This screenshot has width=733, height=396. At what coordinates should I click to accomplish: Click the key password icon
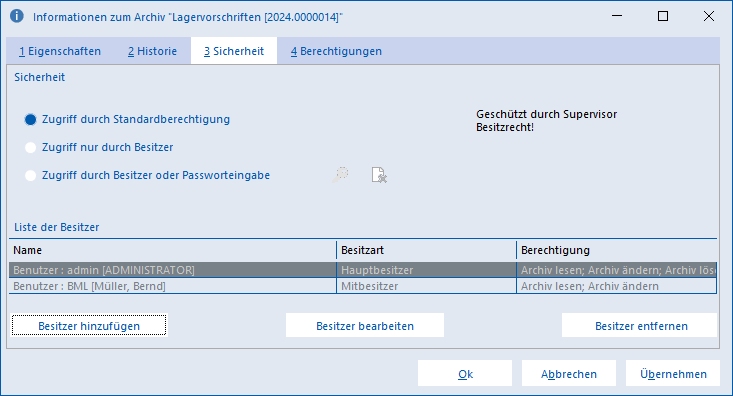(340, 175)
